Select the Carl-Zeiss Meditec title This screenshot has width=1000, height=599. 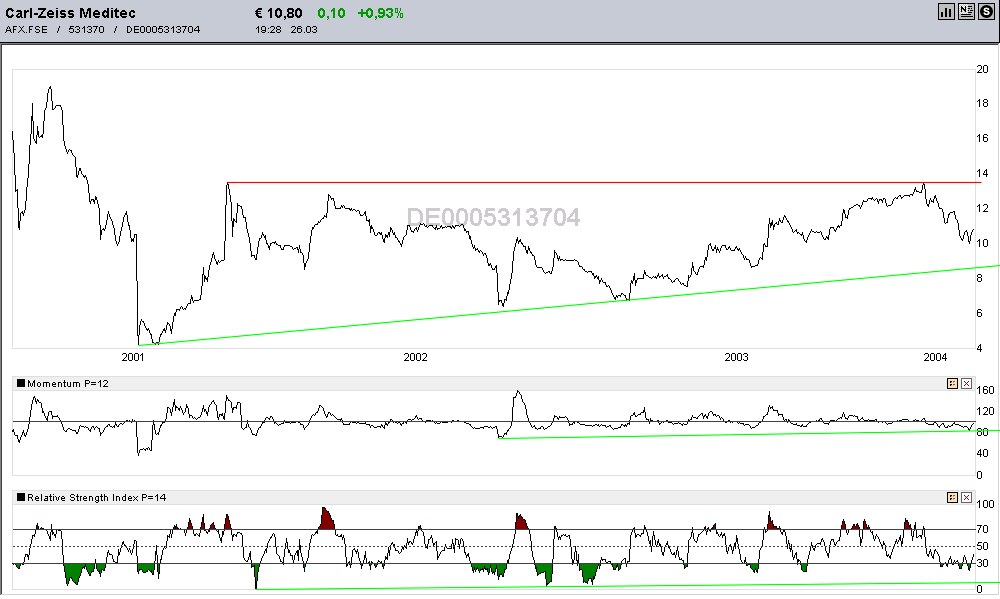click(70, 13)
